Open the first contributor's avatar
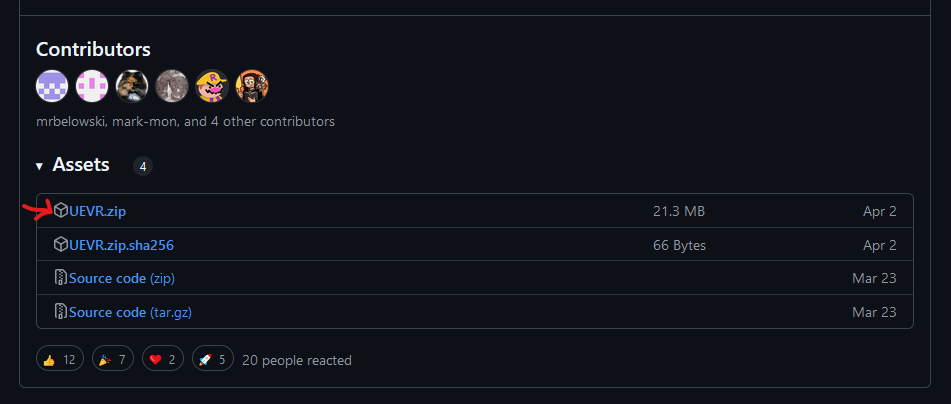Viewport: 951px width, 404px height. click(52, 86)
